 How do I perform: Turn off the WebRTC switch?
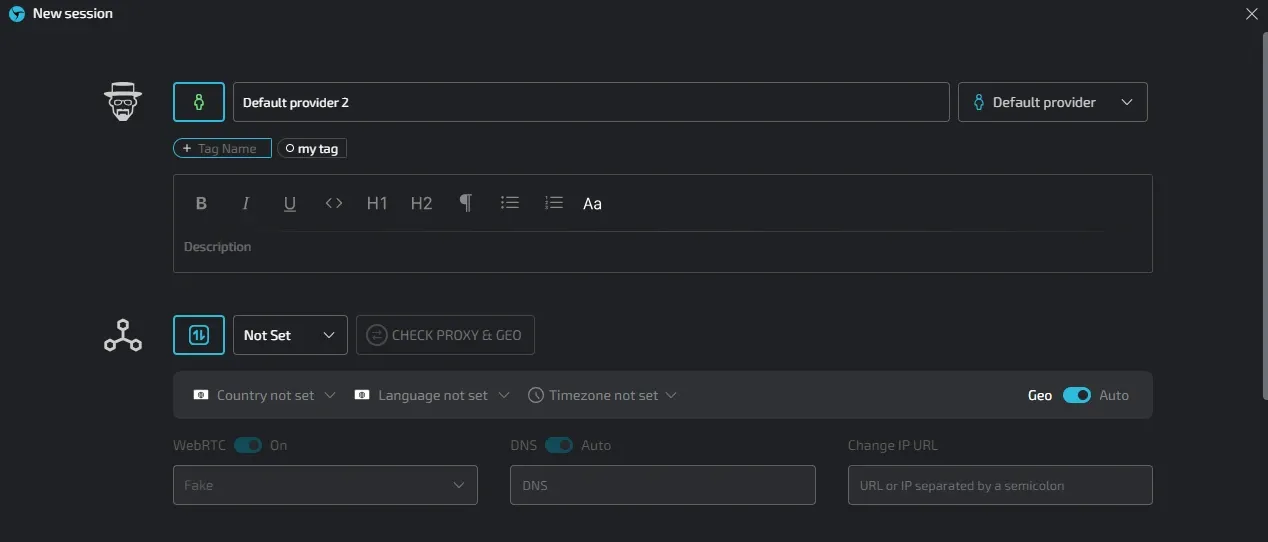pyautogui.click(x=248, y=445)
